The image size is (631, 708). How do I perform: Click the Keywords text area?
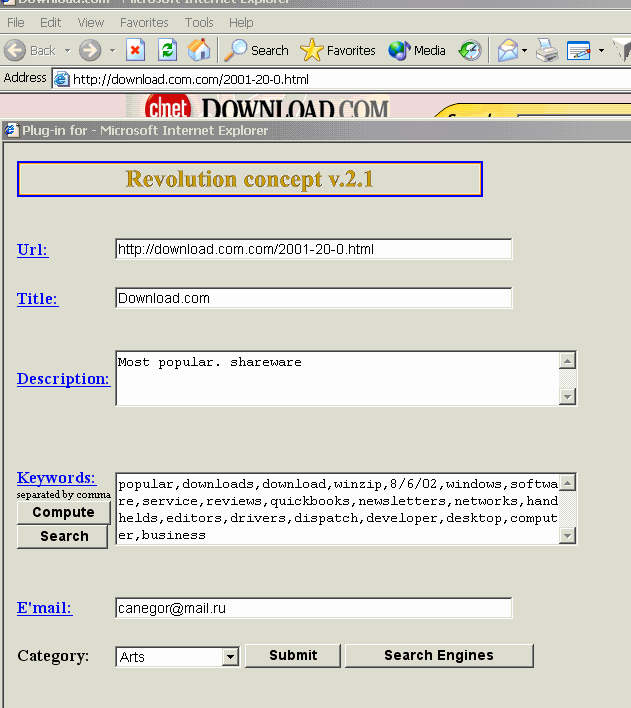click(337, 509)
